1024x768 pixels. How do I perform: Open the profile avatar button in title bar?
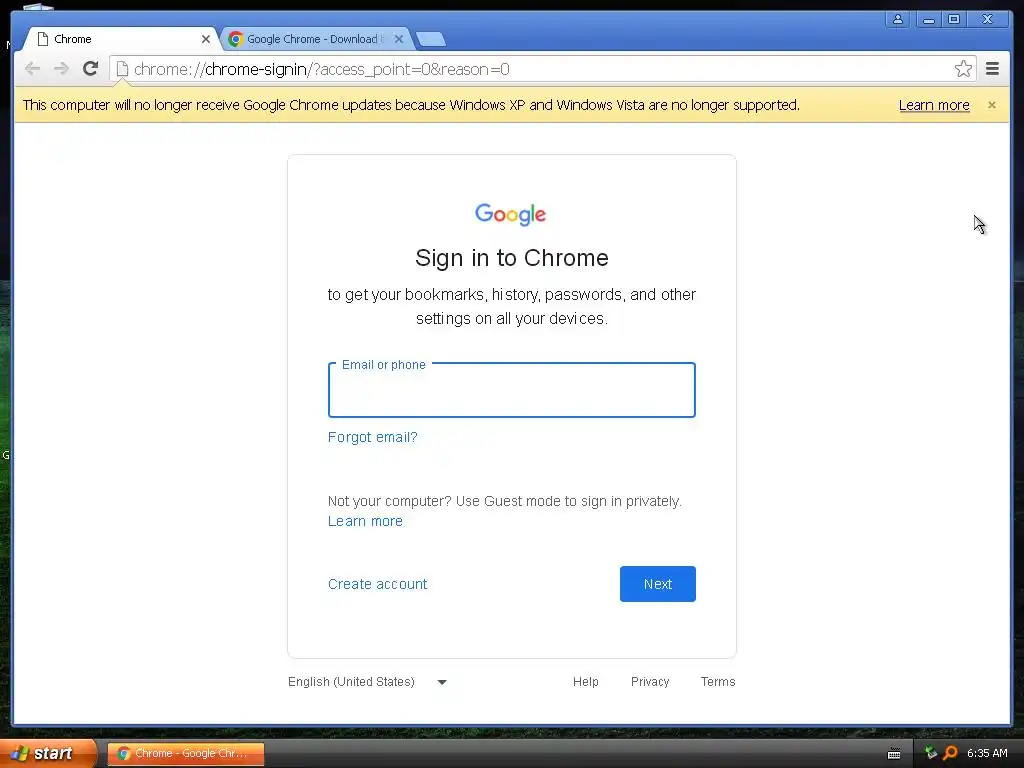pos(898,19)
